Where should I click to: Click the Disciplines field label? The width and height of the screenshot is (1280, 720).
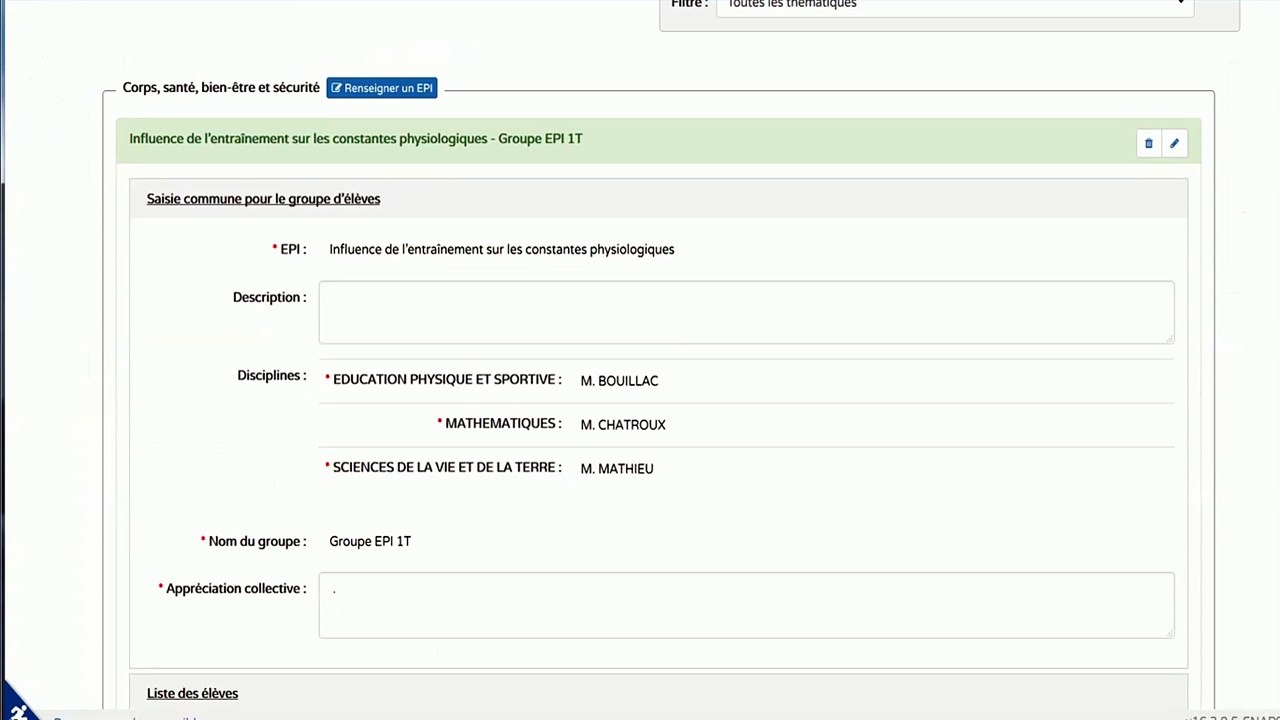click(x=271, y=376)
